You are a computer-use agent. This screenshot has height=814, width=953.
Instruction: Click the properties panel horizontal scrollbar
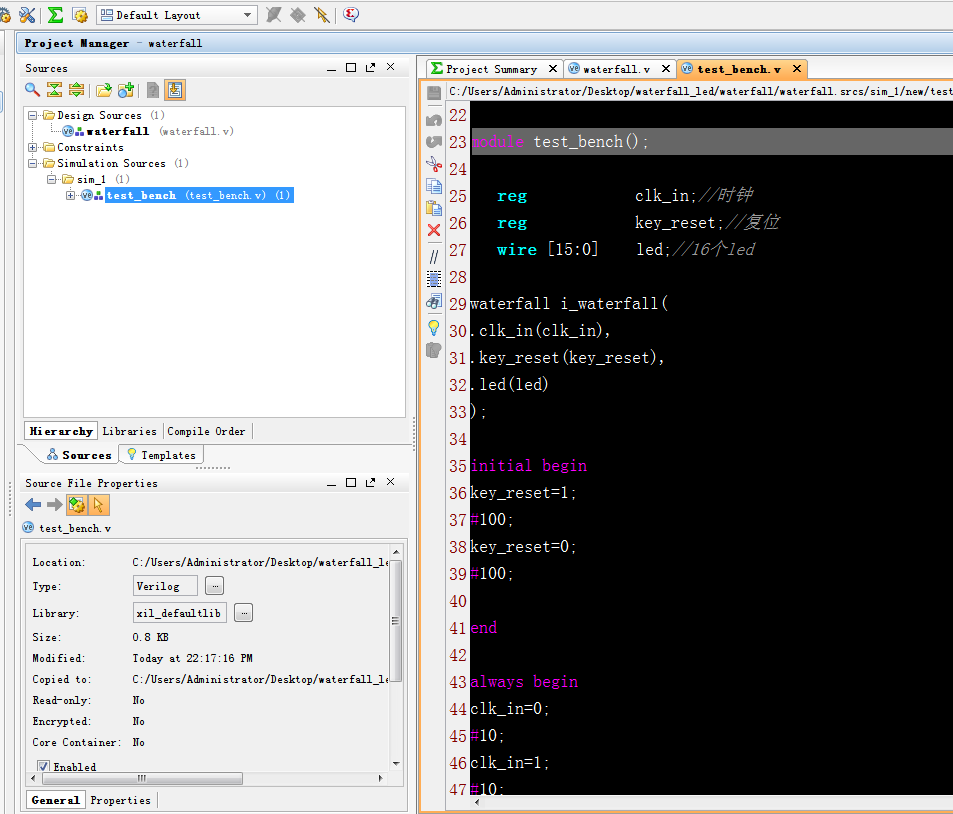142,778
